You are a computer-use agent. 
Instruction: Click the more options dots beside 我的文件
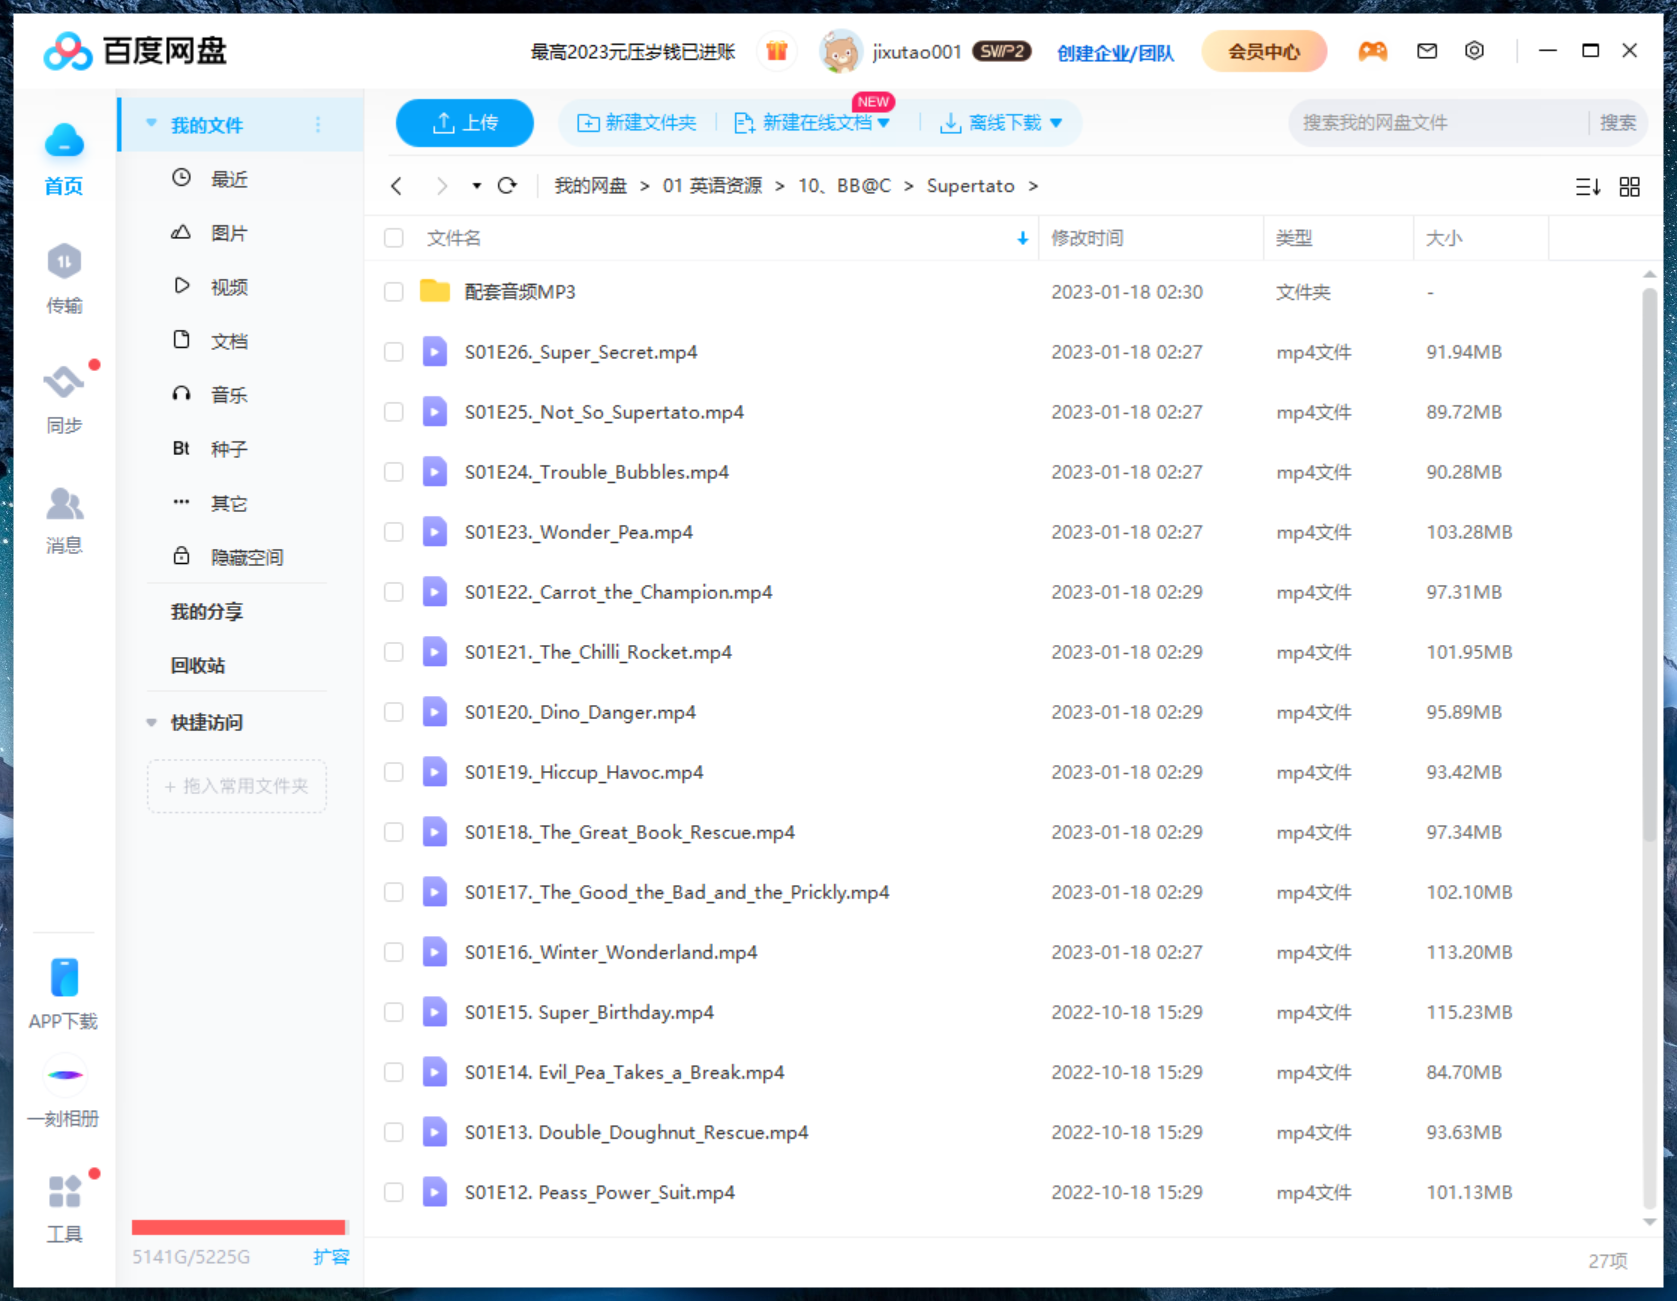click(x=318, y=124)
